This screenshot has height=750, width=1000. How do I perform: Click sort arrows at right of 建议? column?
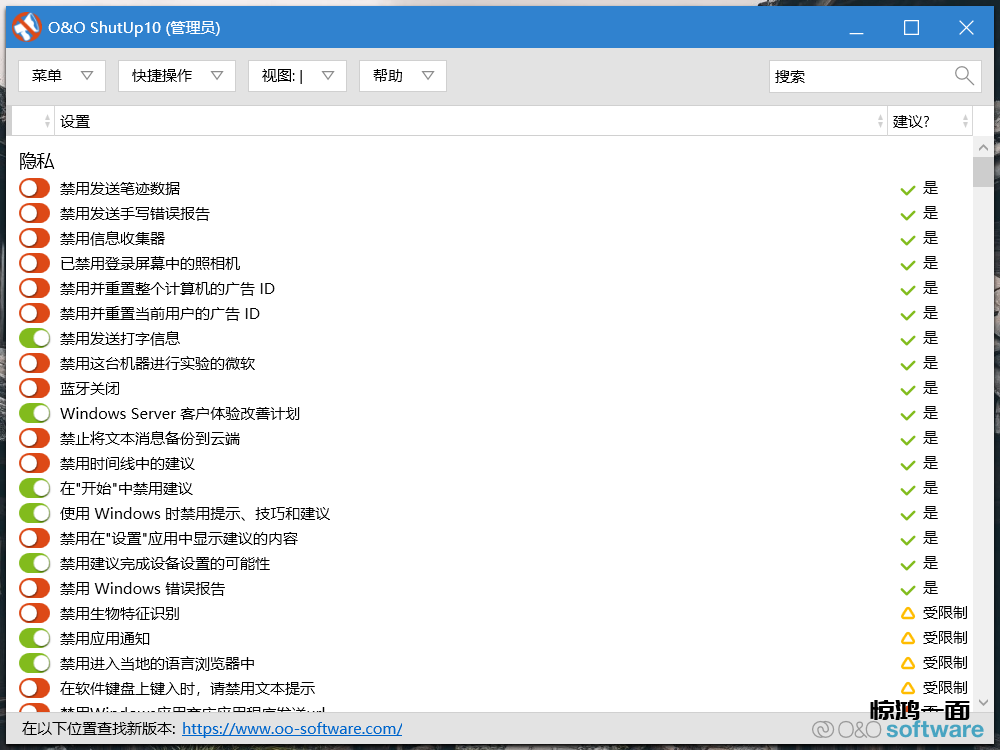coord(965,121)
